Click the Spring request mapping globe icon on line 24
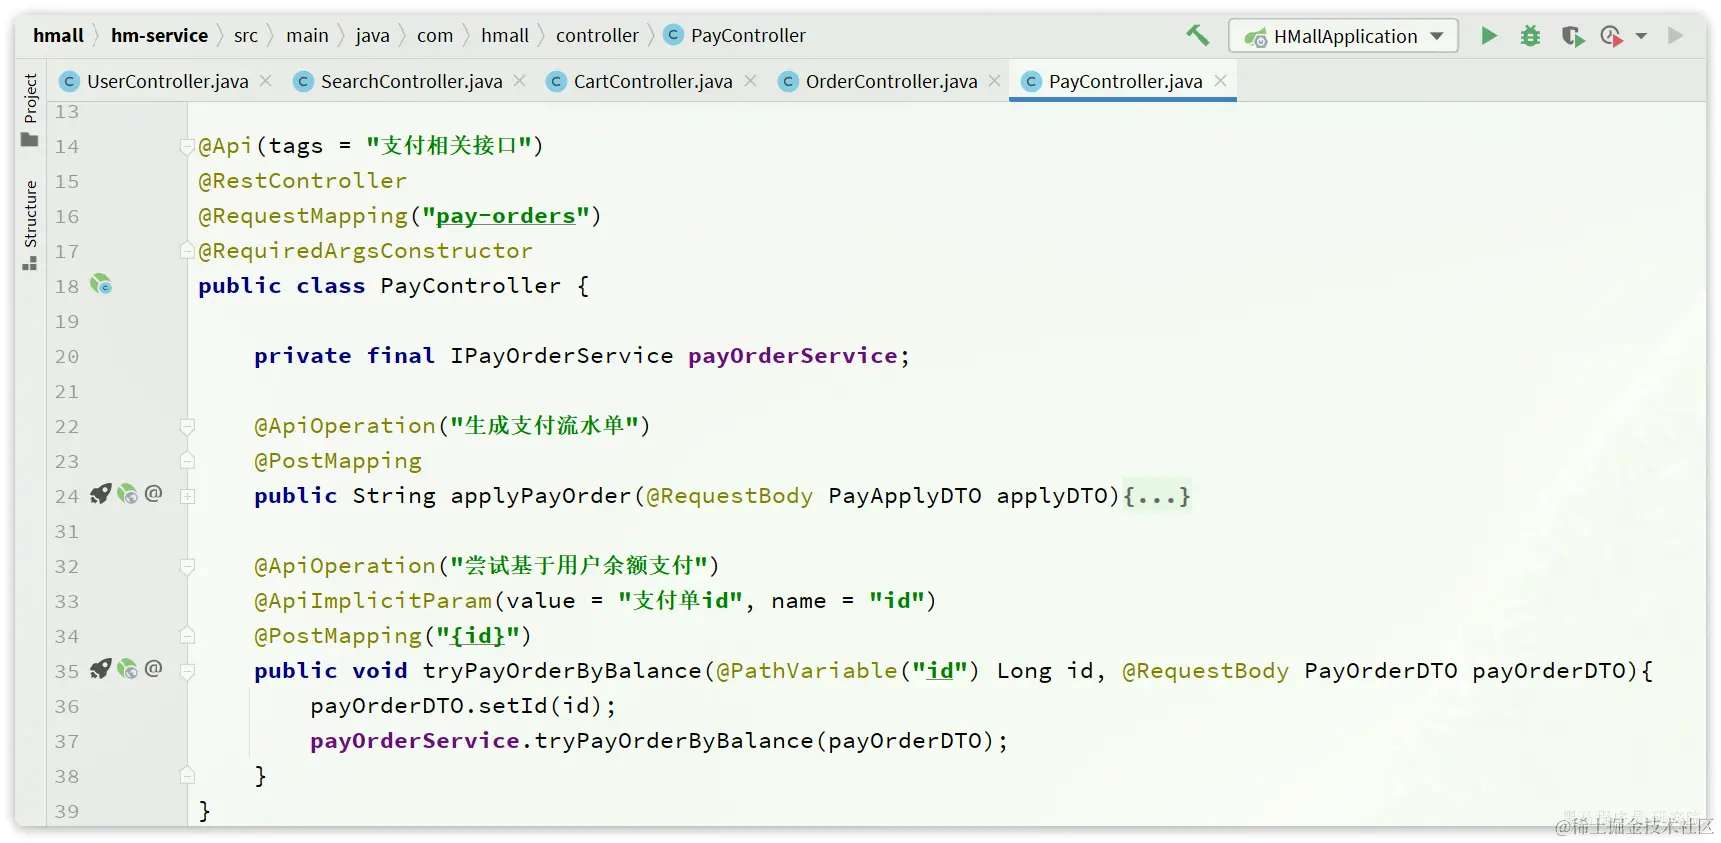The image size is (1721, 843). [x=127, y=494]
